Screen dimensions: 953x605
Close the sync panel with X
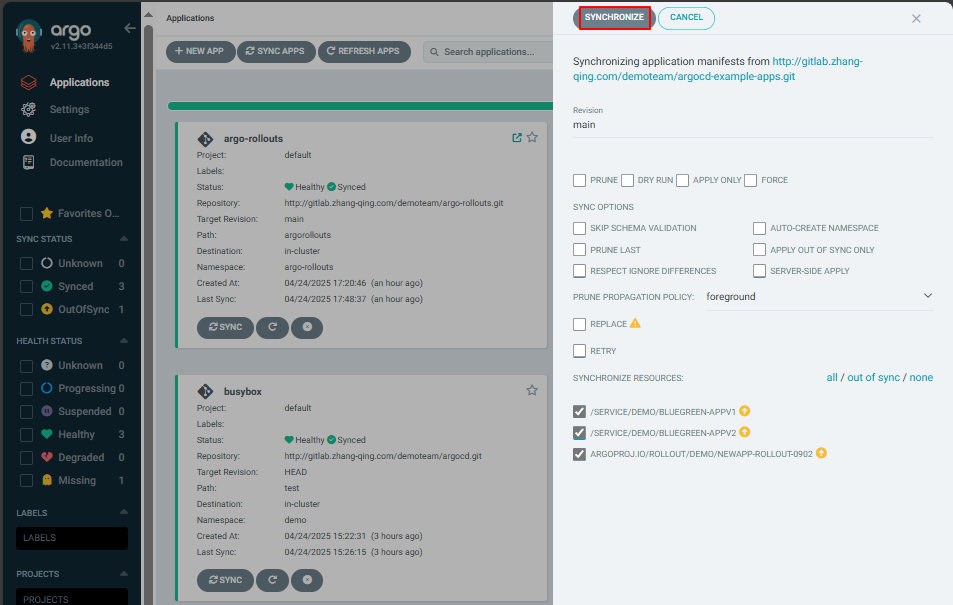coord(916,19)
